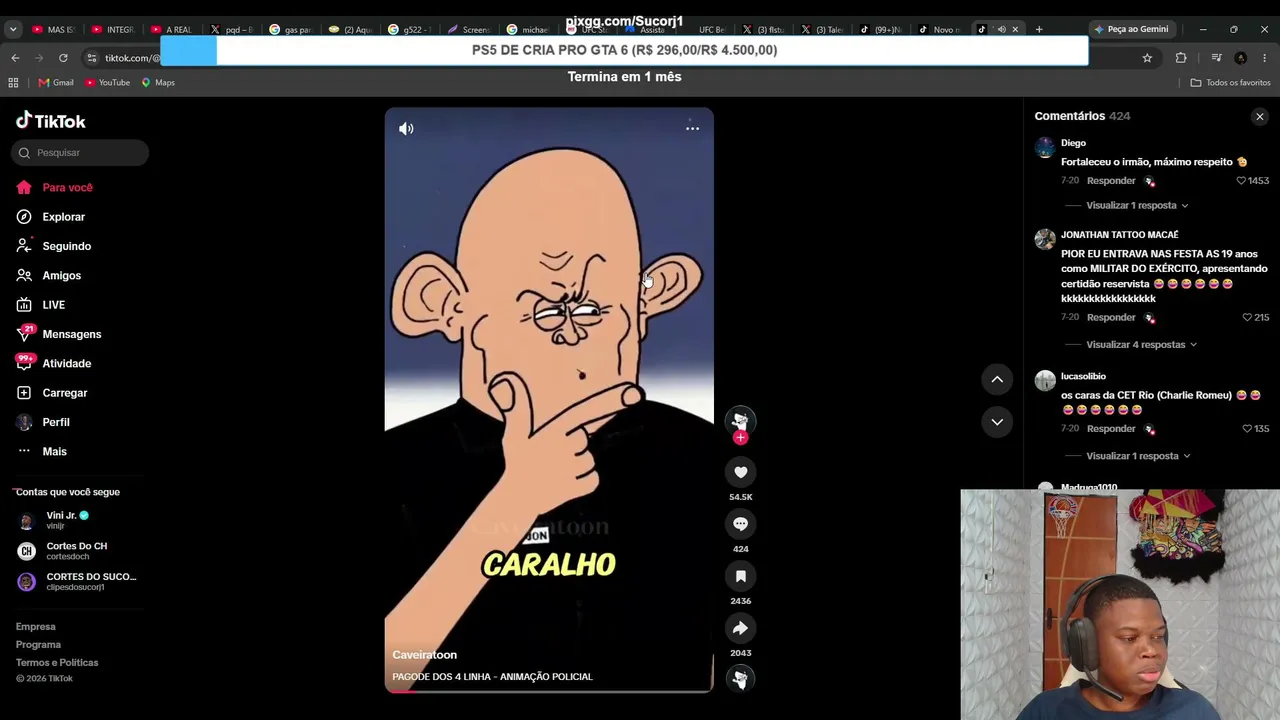
Task: Open the Programa footer link
Action: (38, 645)
